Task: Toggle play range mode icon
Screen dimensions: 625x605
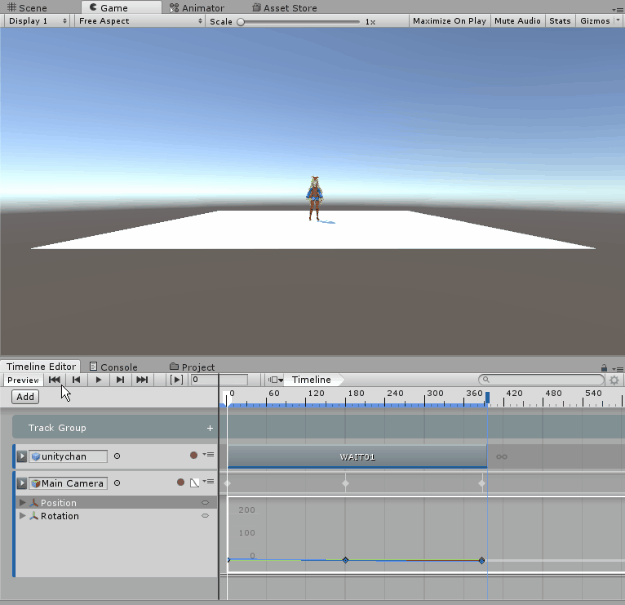Action: click(176, 380)
